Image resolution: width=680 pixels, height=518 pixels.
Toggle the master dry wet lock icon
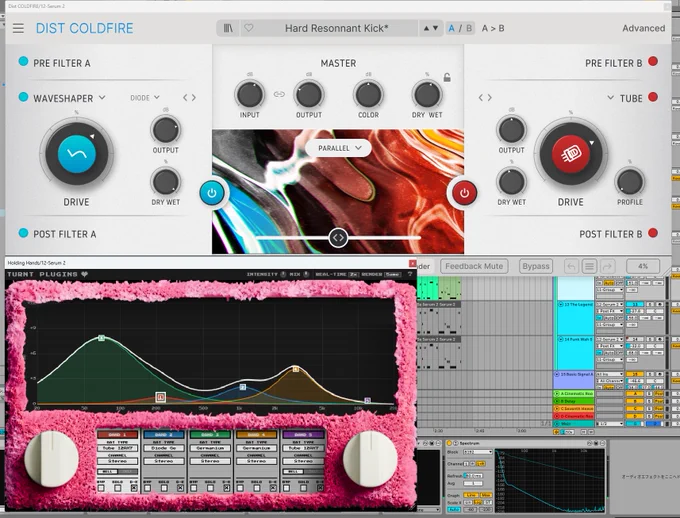click(x=447, y=78)
